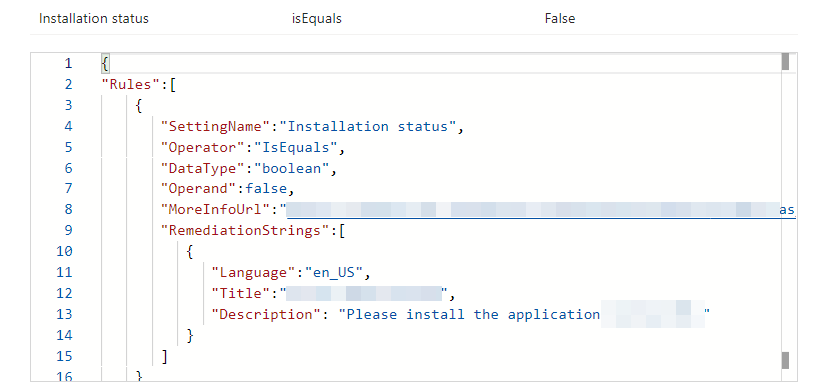Click the "Installation status" string value in JSON
Image resolution: width=828 pixels, height=385 pixels.
[367, 126]
